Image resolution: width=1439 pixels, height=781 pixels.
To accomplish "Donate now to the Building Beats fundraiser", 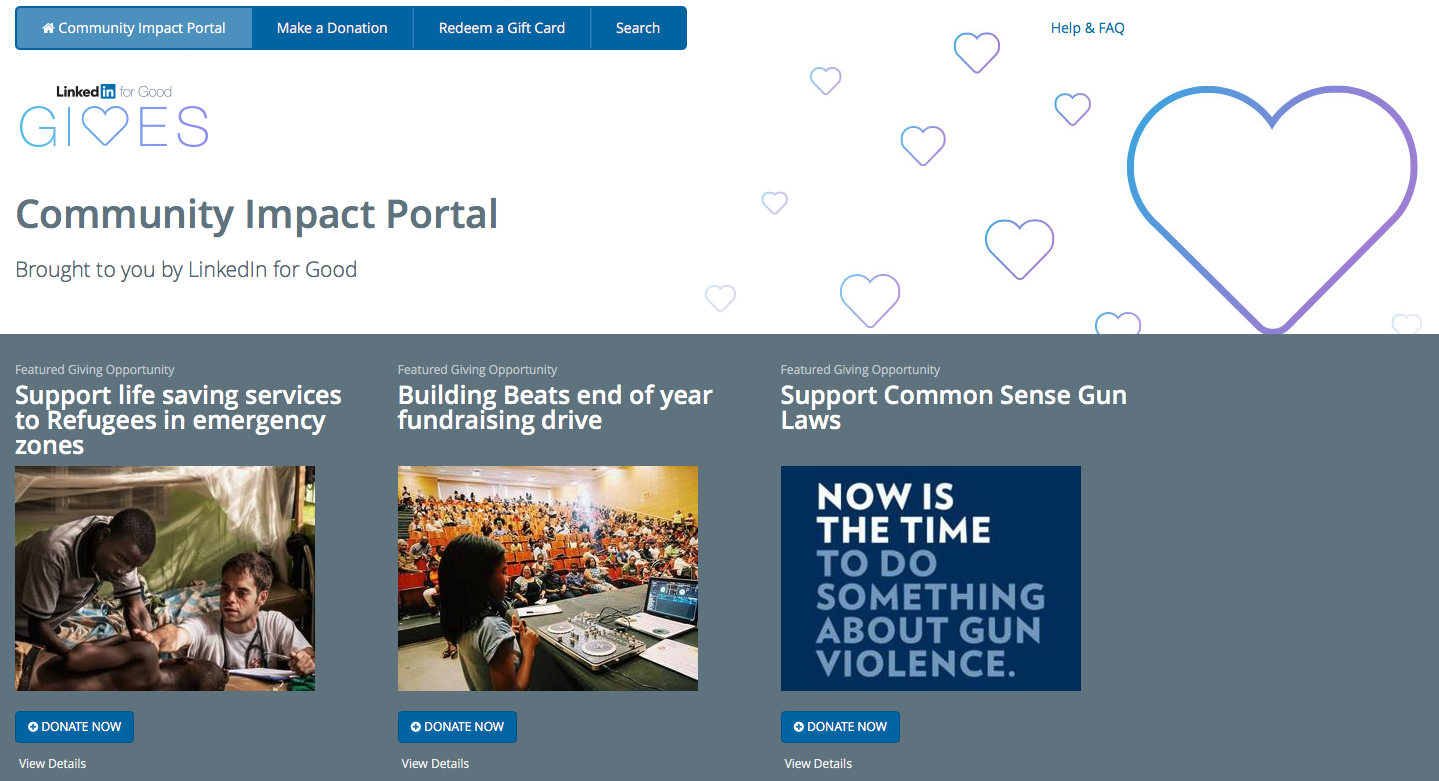I will point(457,727).
